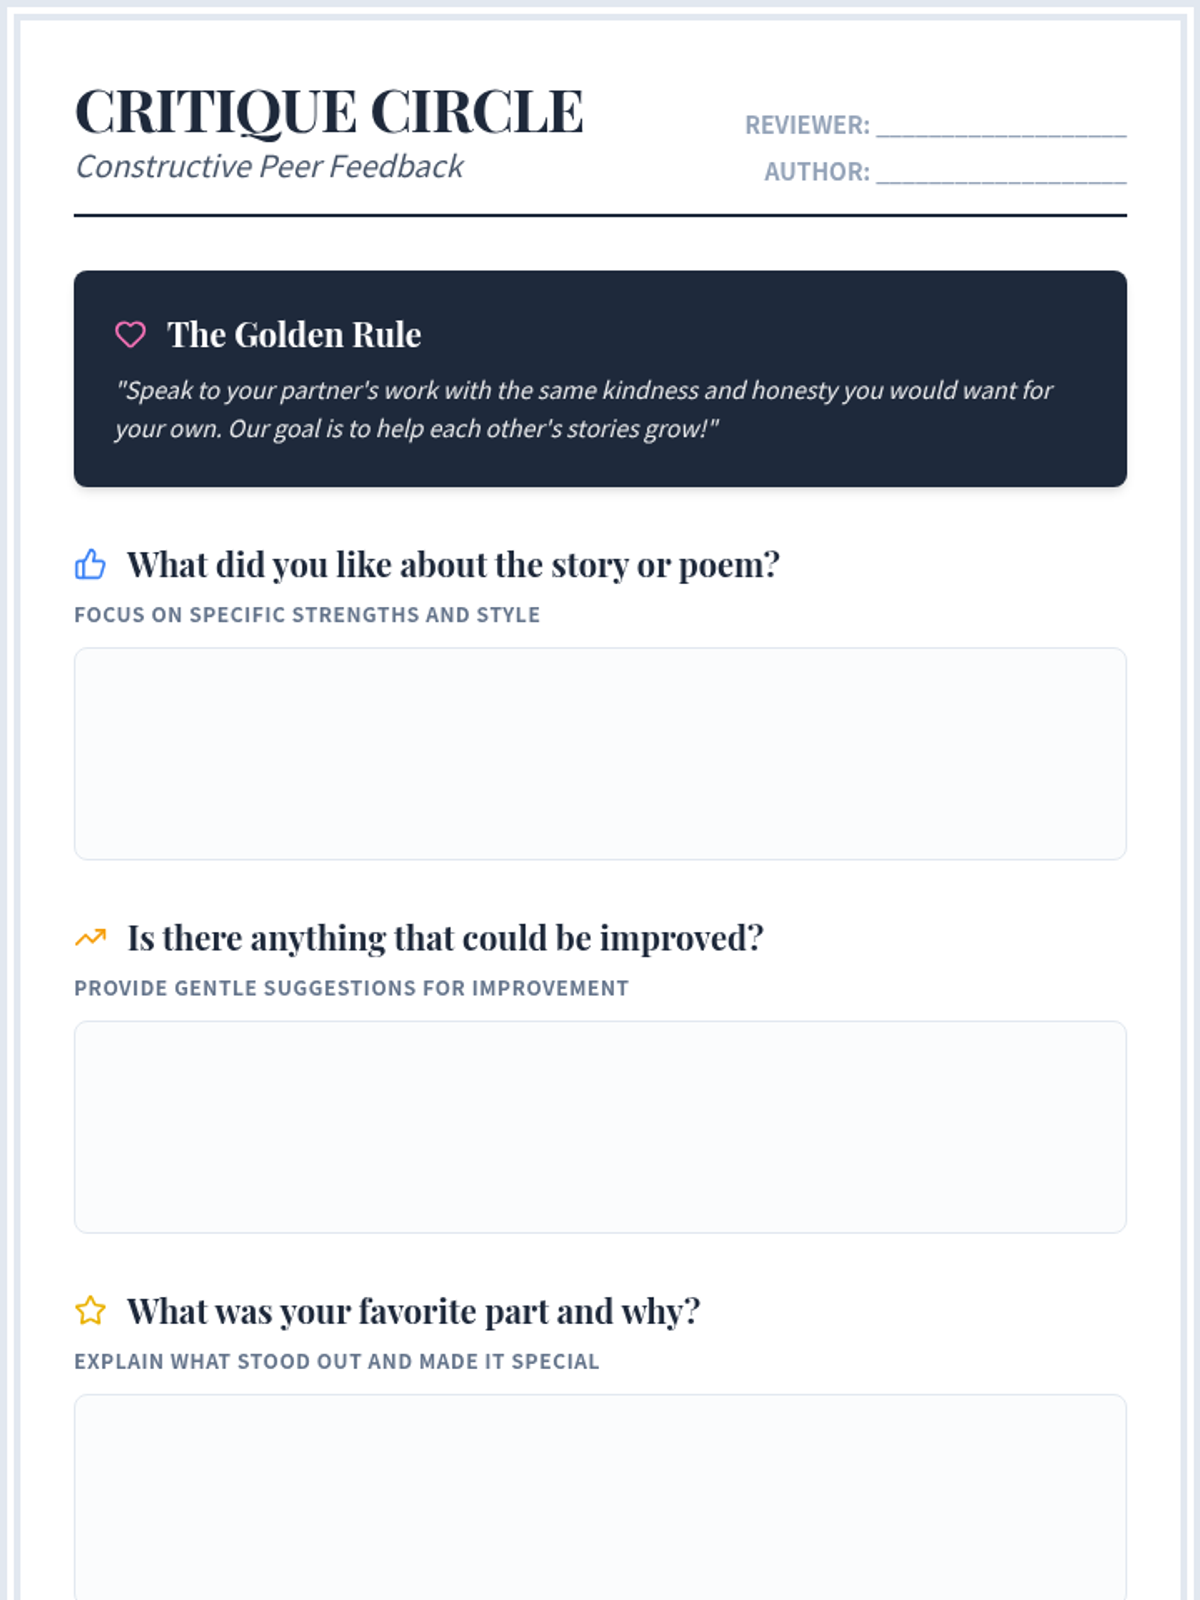This screenshot has height=1600, width=1200.
Task: Click the Author name blank line
Action: [x=1000, y=173]
